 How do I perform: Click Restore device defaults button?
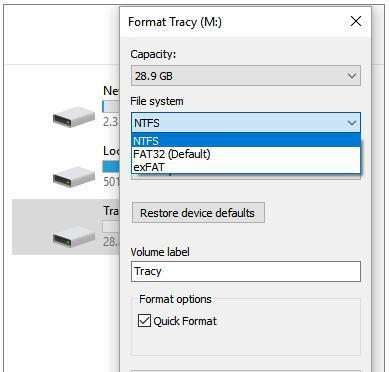(x=198, y=213)
